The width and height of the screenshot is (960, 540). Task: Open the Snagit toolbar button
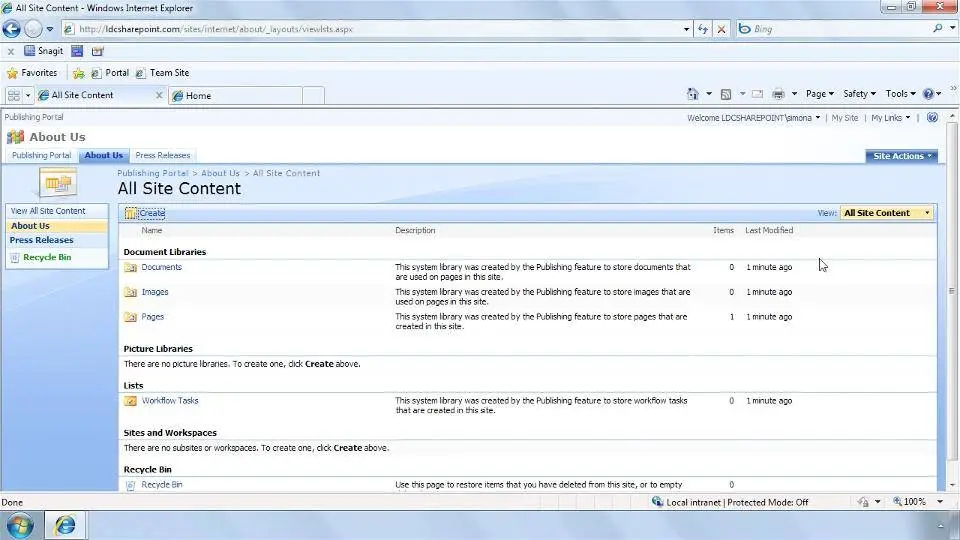click(44, 51)
